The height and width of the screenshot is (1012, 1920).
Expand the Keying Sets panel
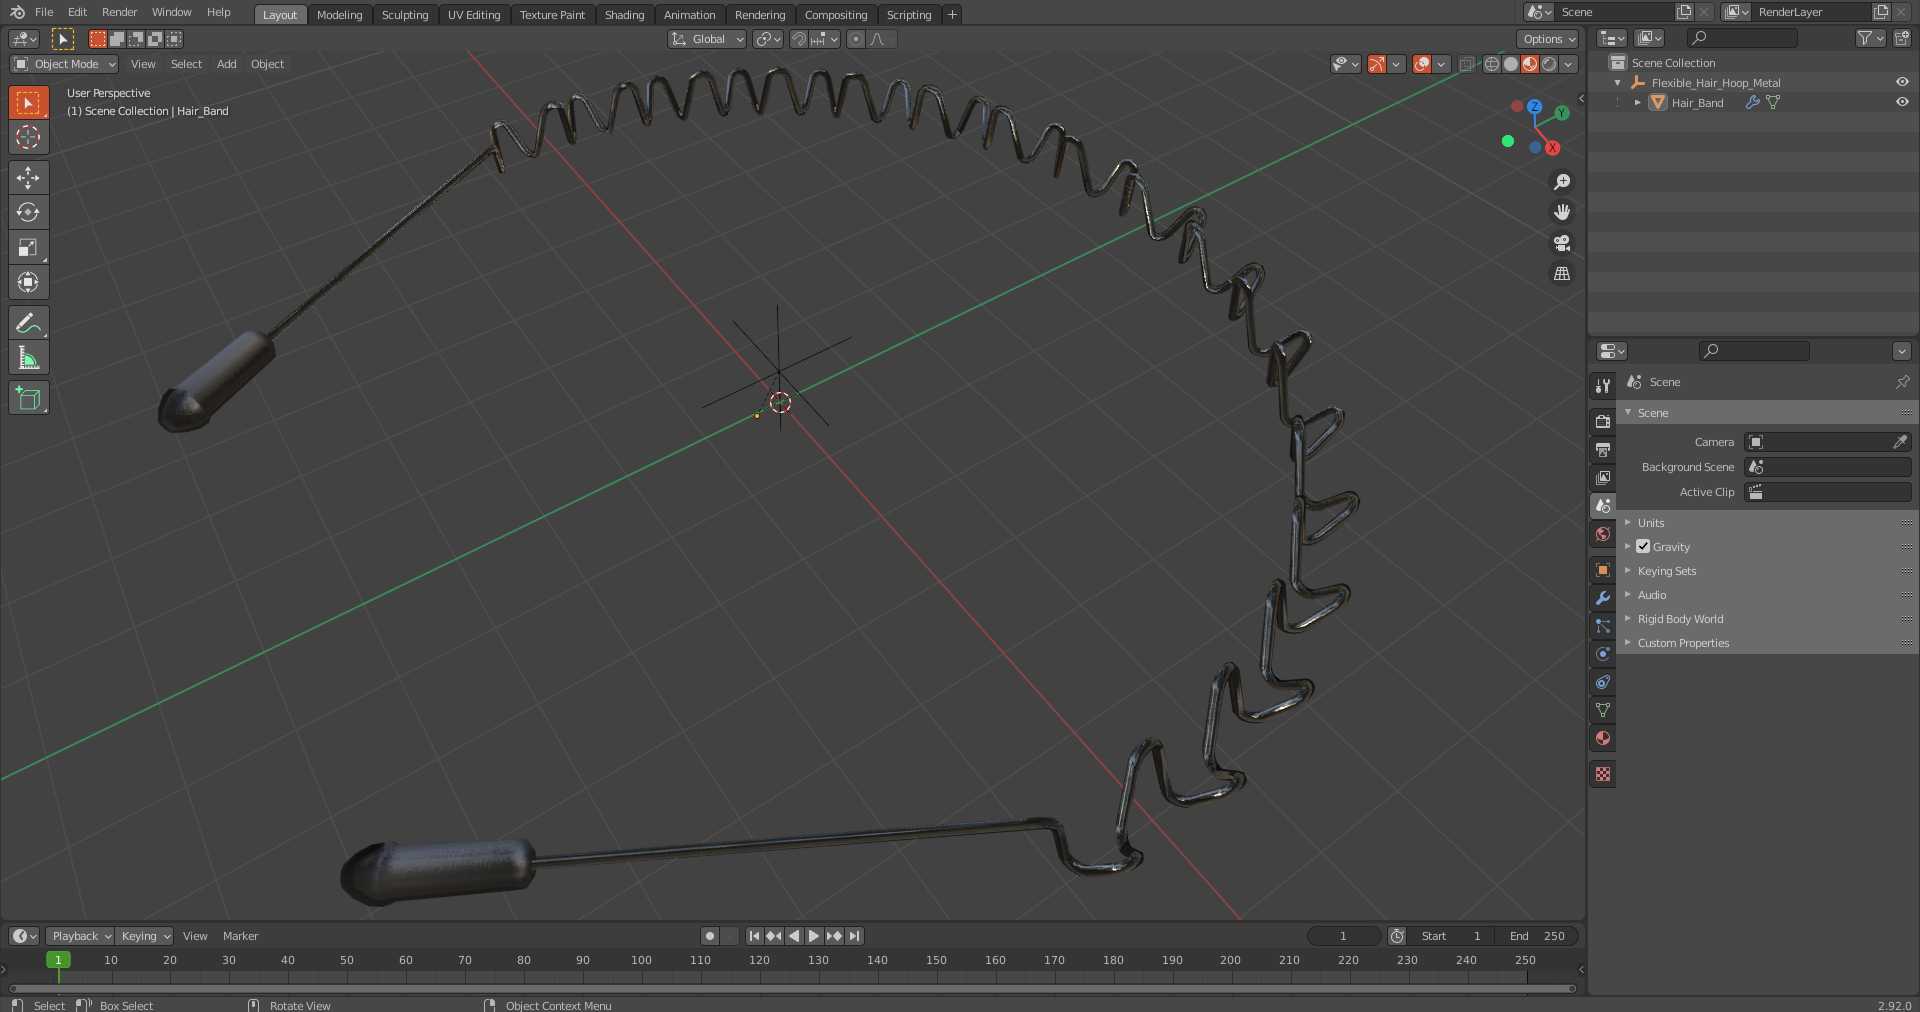(x=1766, y=571)
